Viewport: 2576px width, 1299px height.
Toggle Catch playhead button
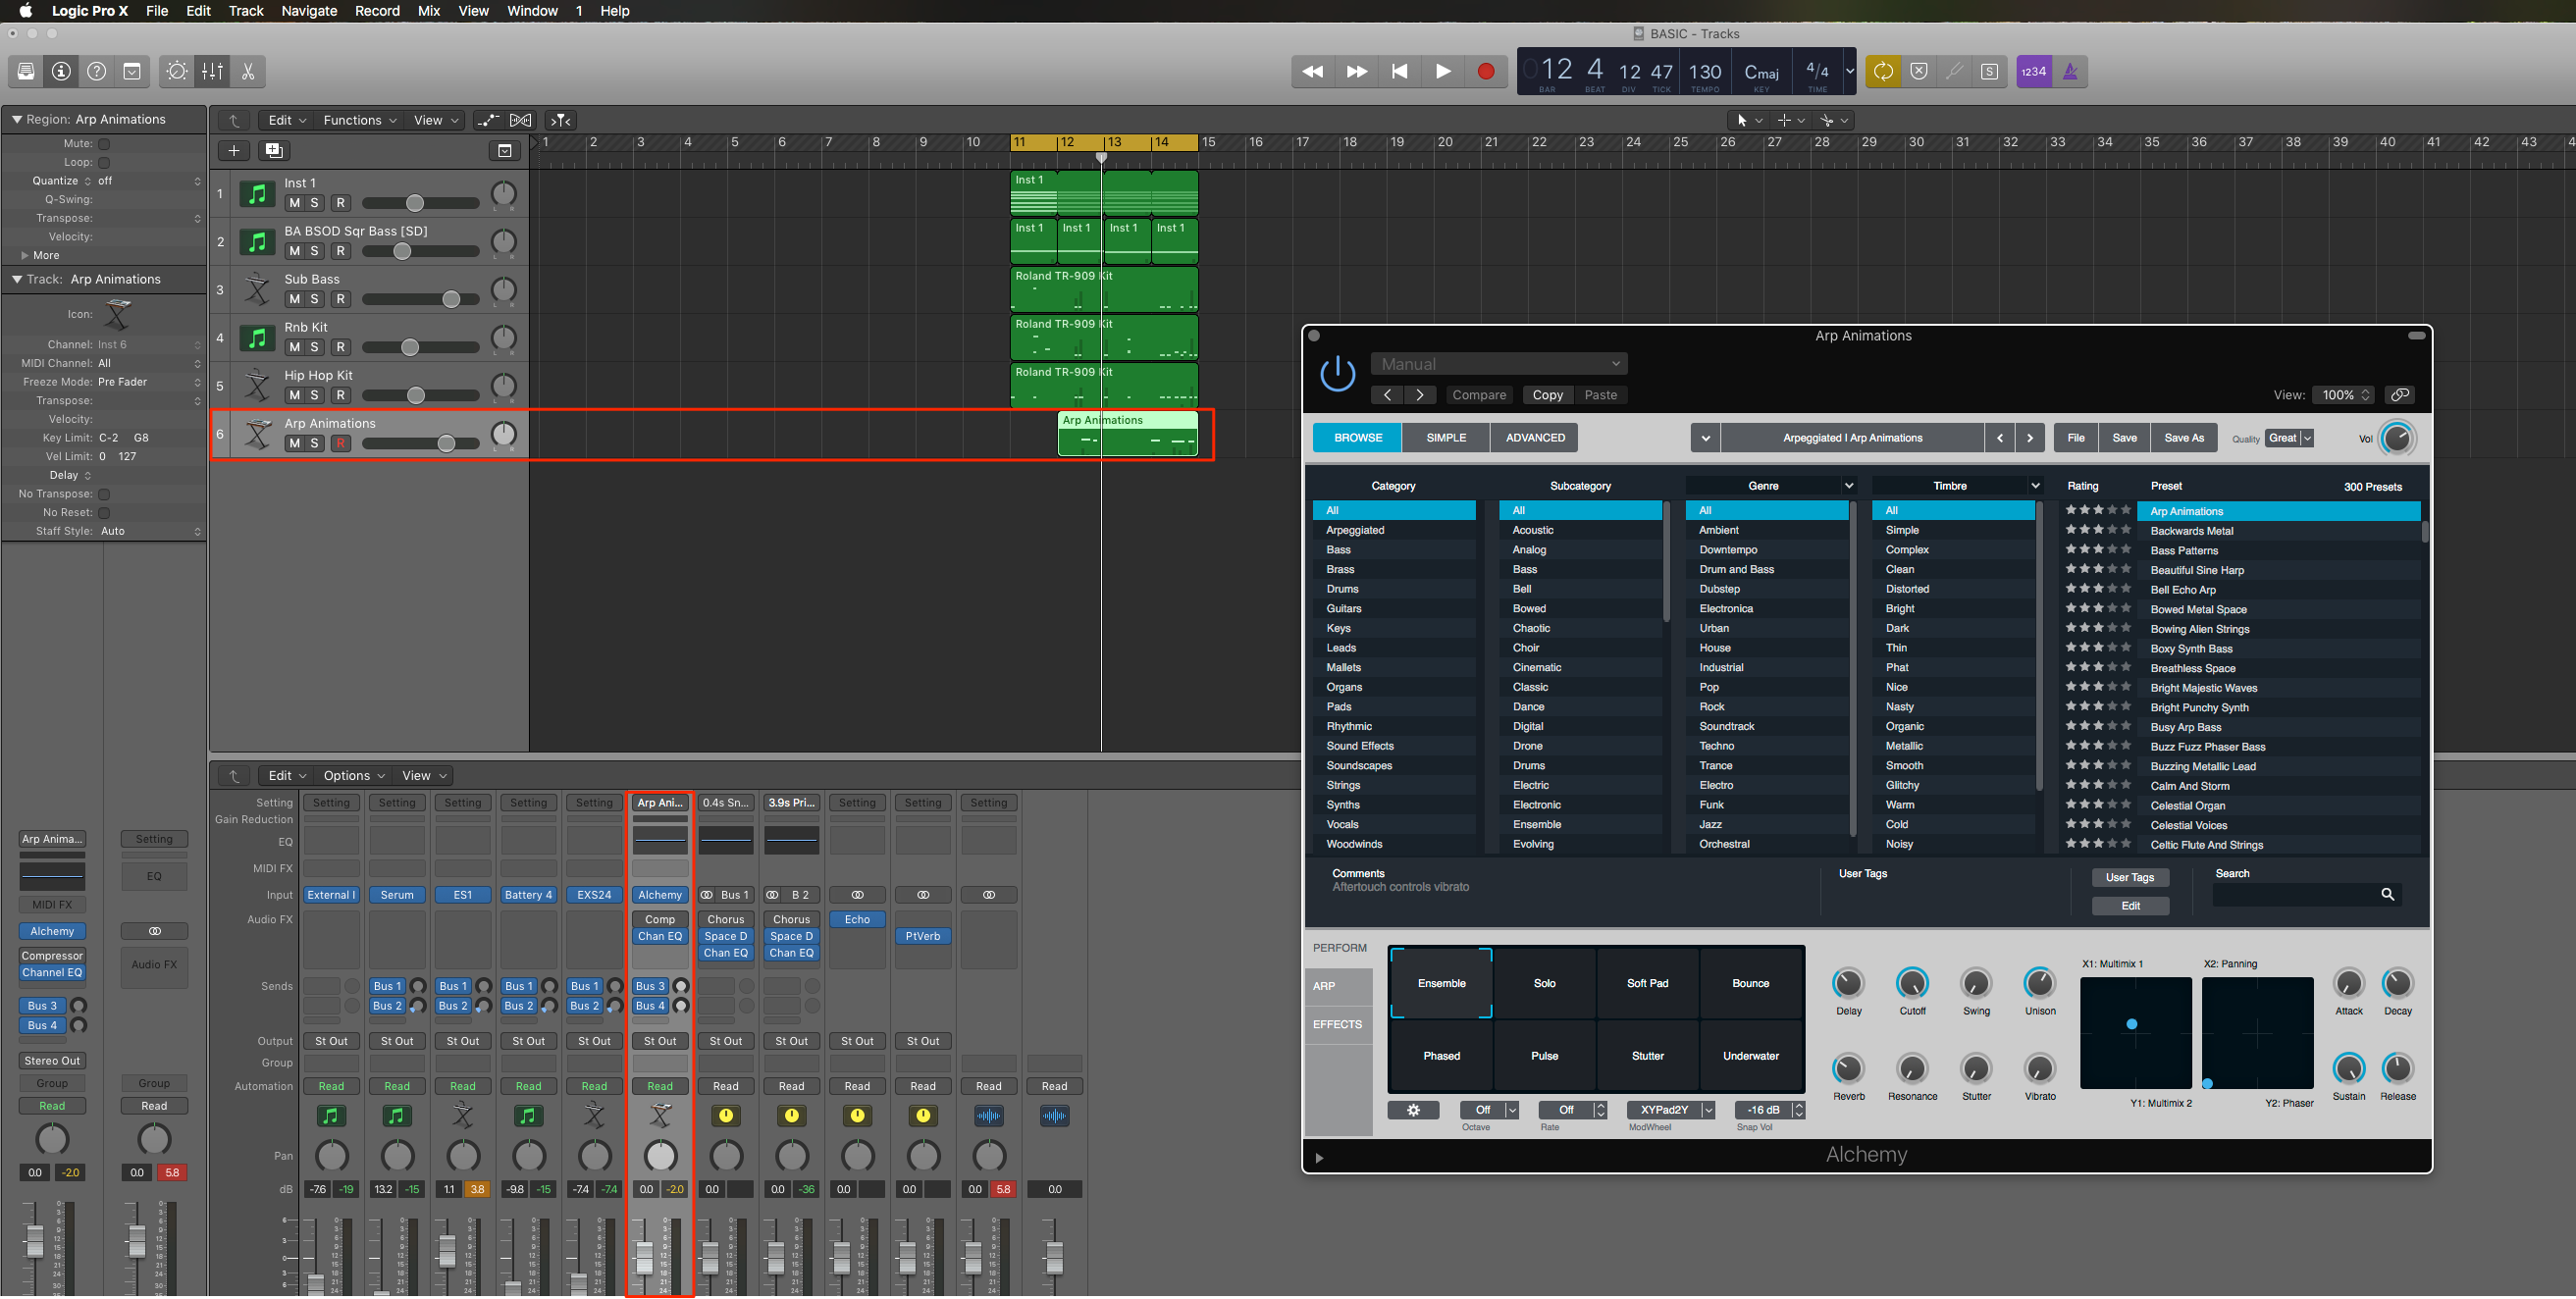coord(561,120)
